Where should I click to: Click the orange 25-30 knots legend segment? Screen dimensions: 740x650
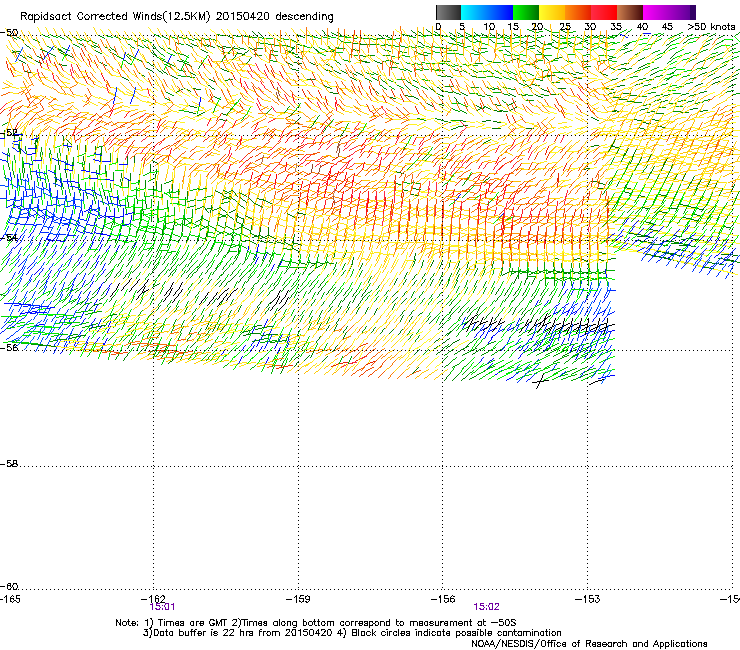click(578, 12)
